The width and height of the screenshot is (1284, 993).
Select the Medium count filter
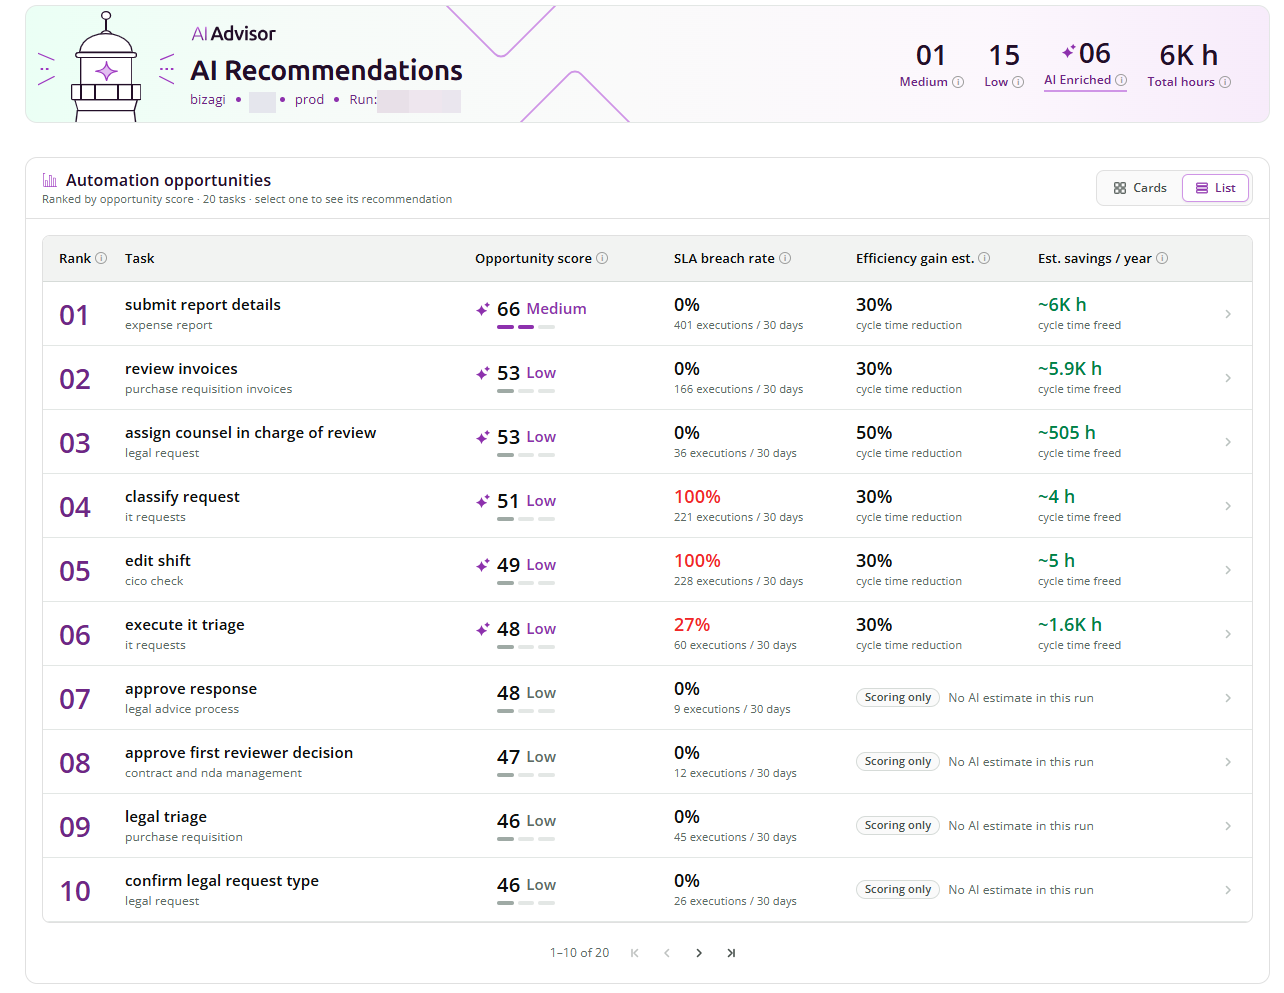(x=931, y=65)
